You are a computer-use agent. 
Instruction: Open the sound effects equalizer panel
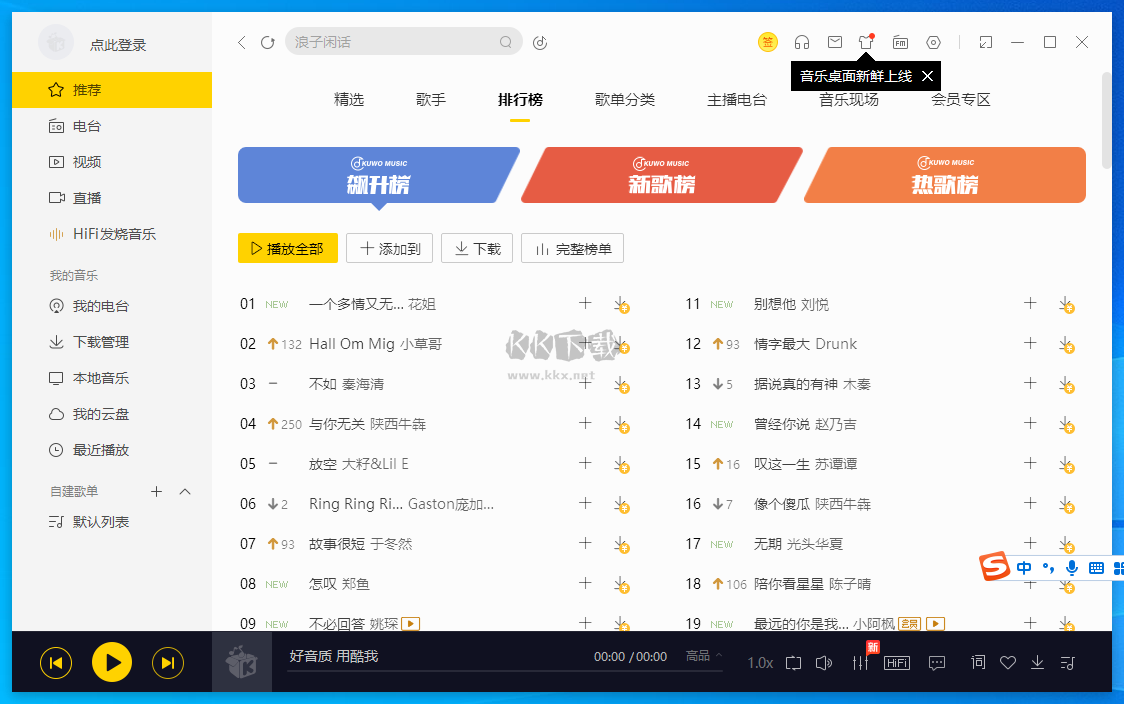860,662
